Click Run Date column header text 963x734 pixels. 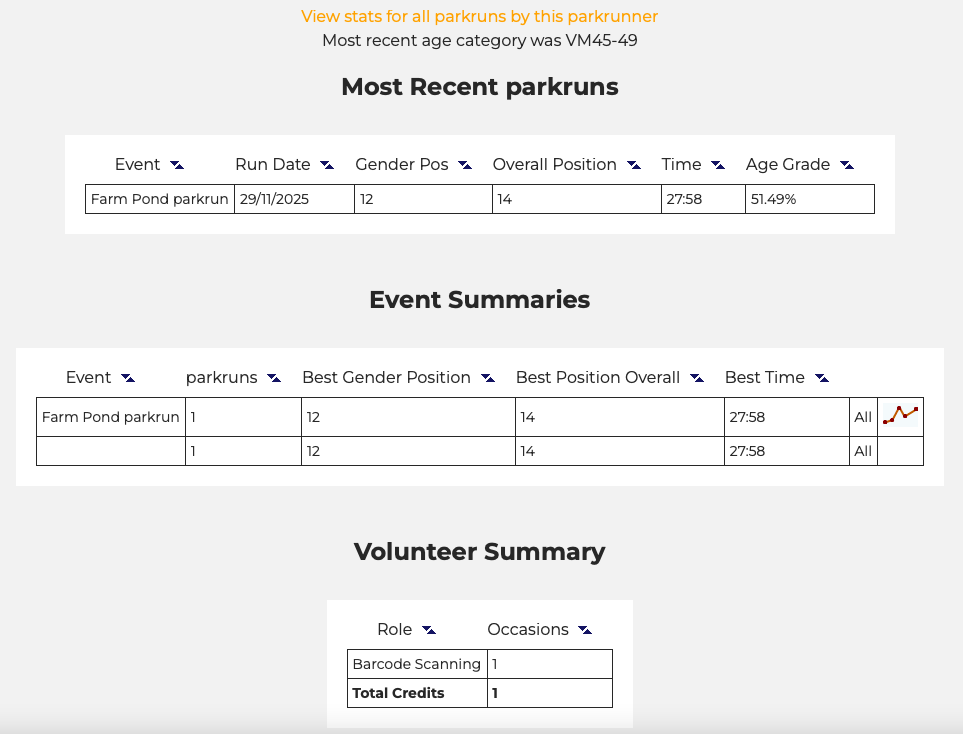(x=273, y=164)
